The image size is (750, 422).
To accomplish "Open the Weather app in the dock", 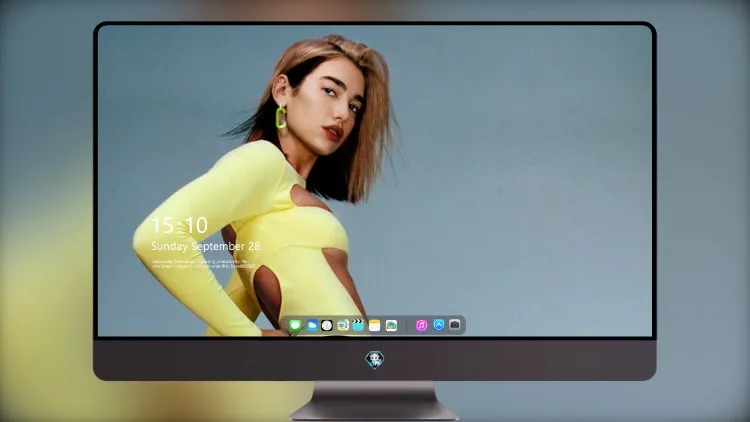I will (311, 326).
